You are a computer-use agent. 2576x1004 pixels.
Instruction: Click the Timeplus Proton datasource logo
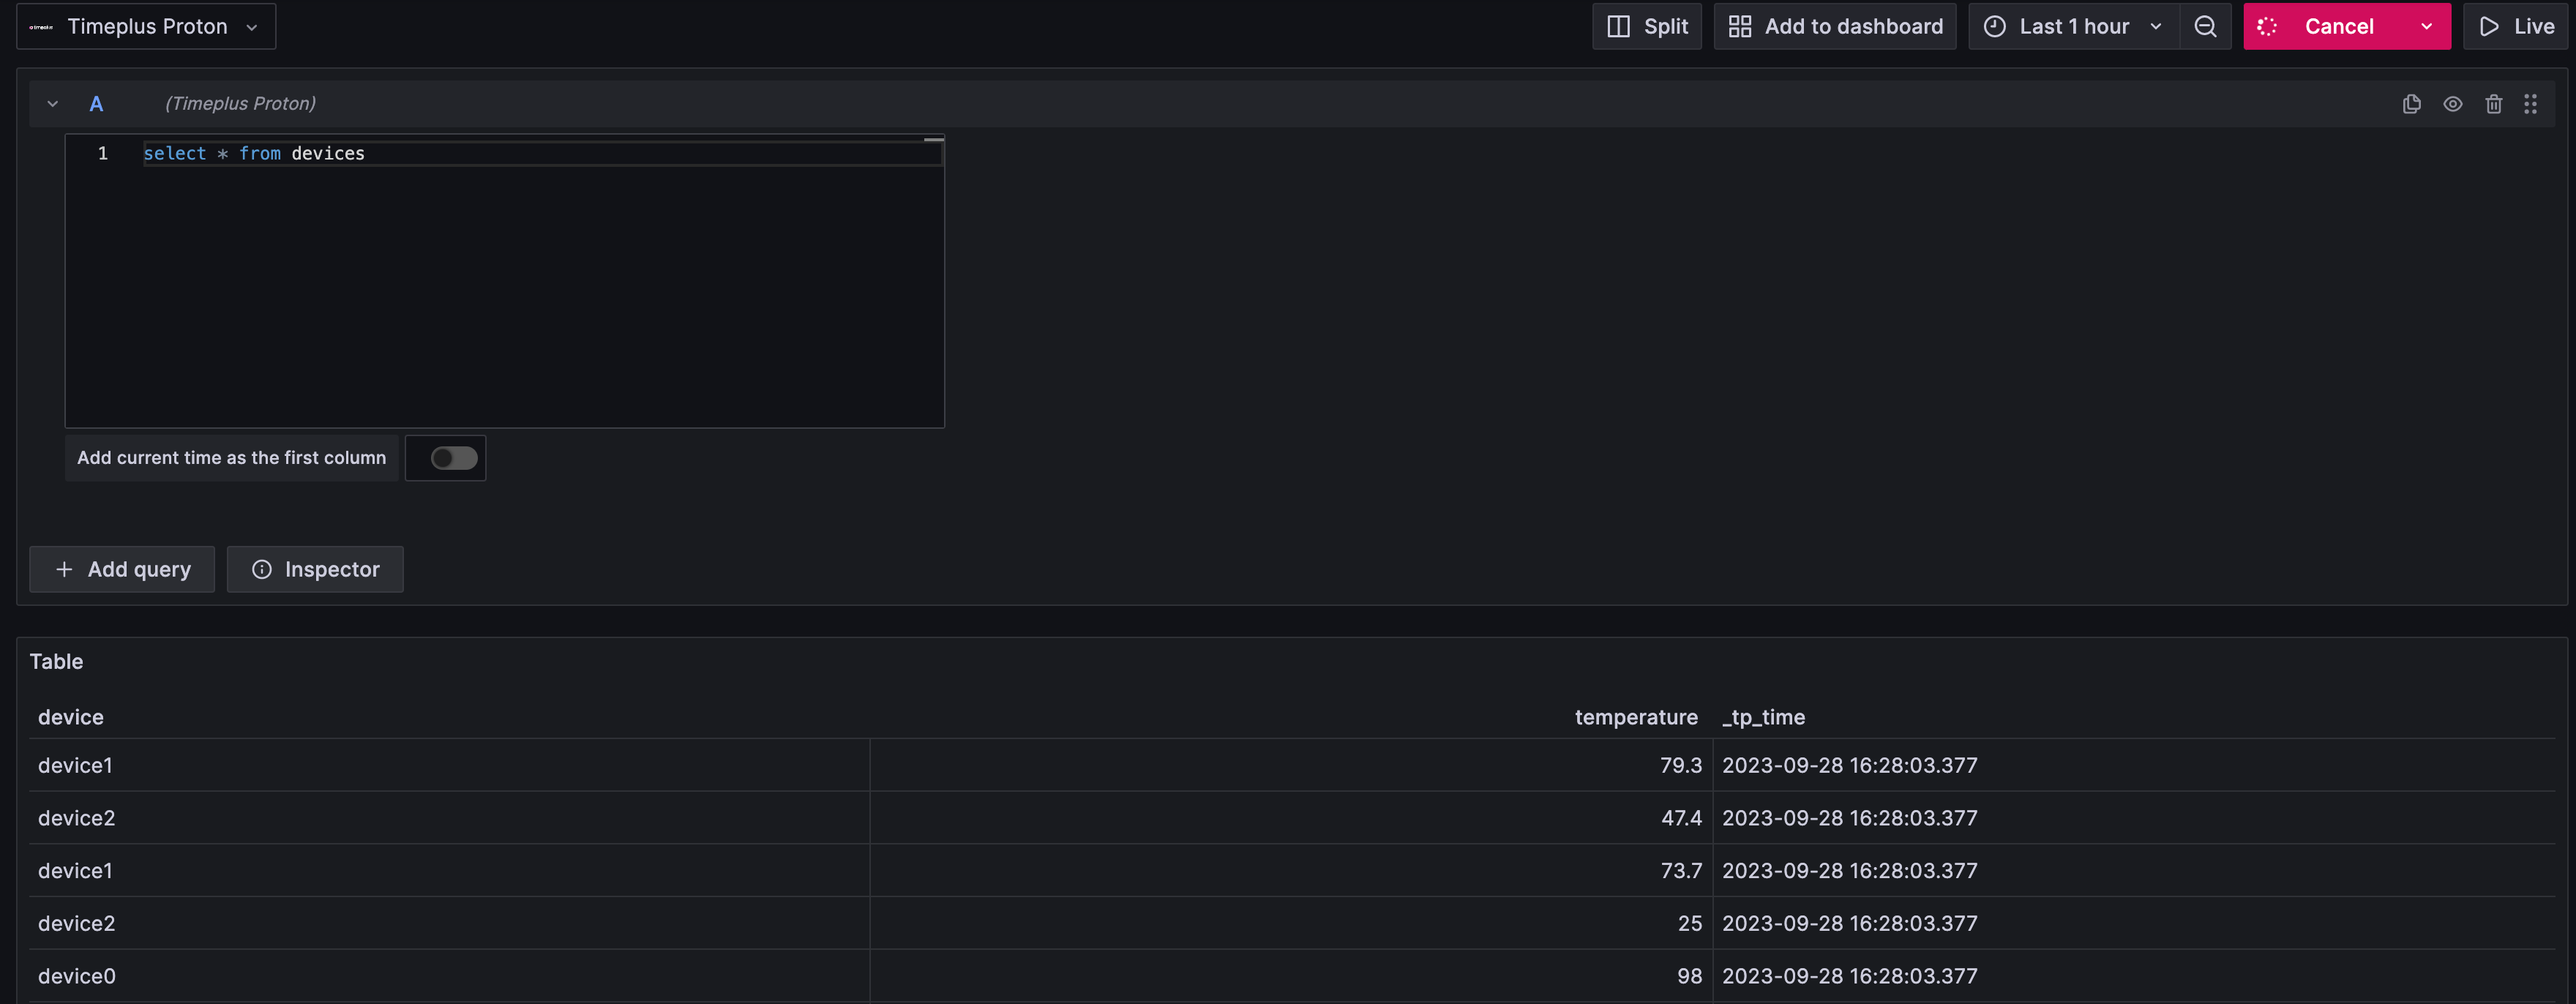click(x=41, y=27)
